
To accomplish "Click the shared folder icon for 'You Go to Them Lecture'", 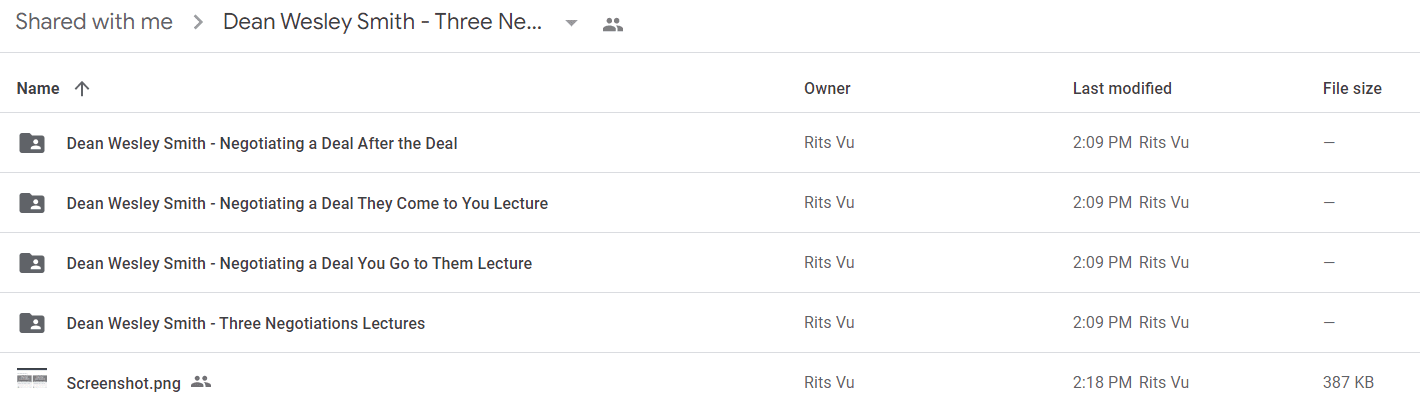I will [x=32, y=263].
